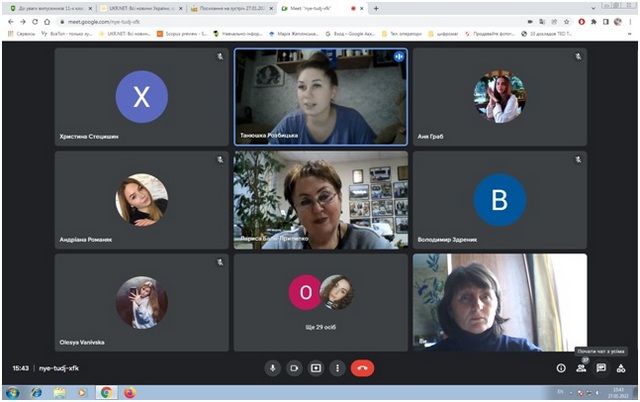This screenshot has height=402, width=640.
Task: Click the audio activity indicator on Танюшка Розбицька tile
Action: click(x=399, y=57)
